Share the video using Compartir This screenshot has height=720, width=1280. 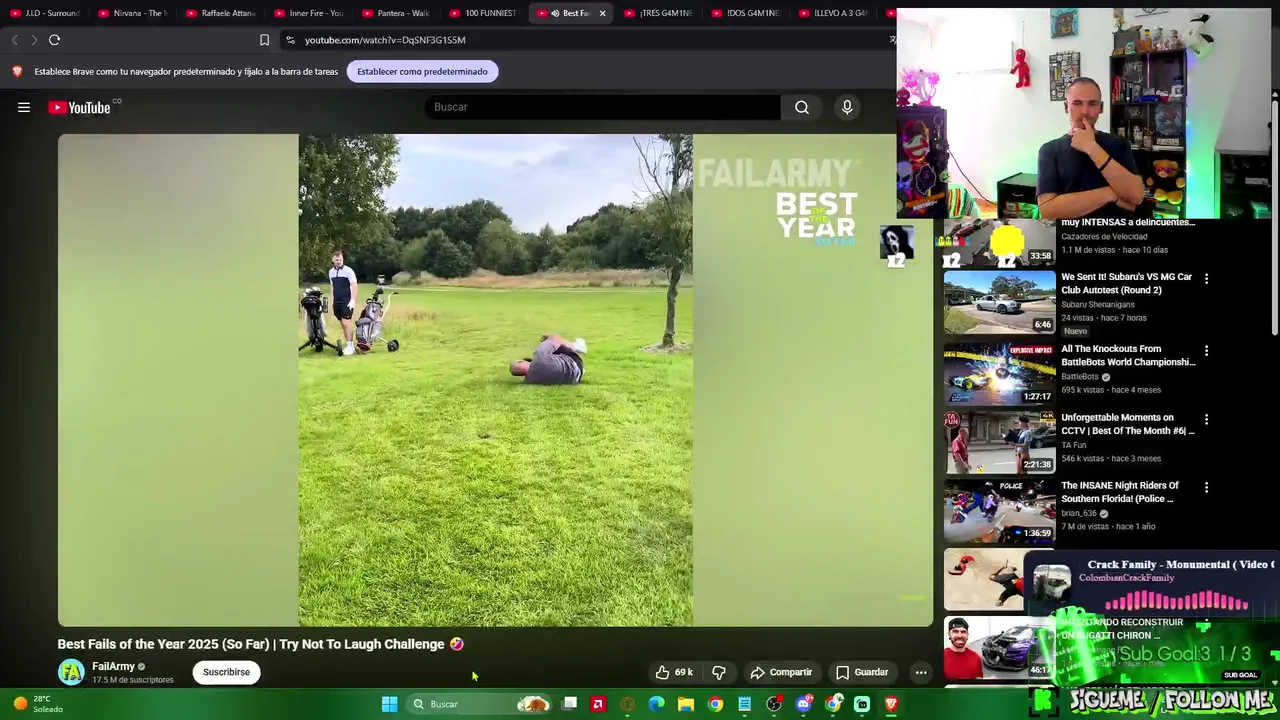tap(781, 672)
